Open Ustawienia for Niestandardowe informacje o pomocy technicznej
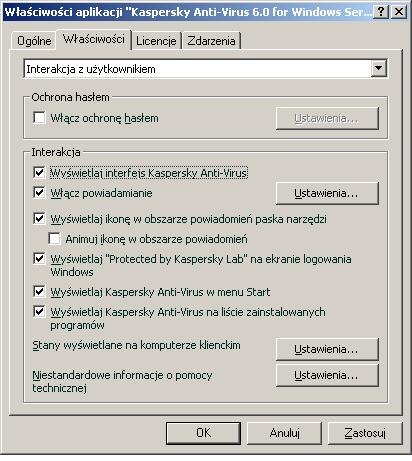The width and height of the screenshot is (412, 461). tap(327, 375)
